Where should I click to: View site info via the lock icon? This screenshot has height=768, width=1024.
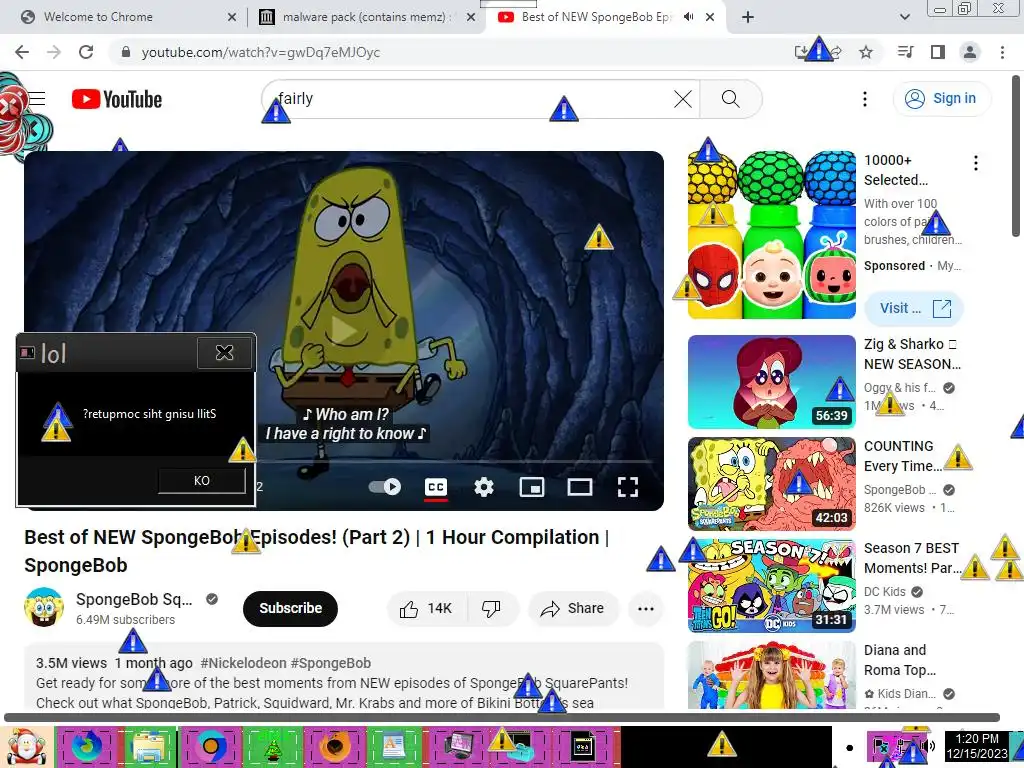coord(126,52)
